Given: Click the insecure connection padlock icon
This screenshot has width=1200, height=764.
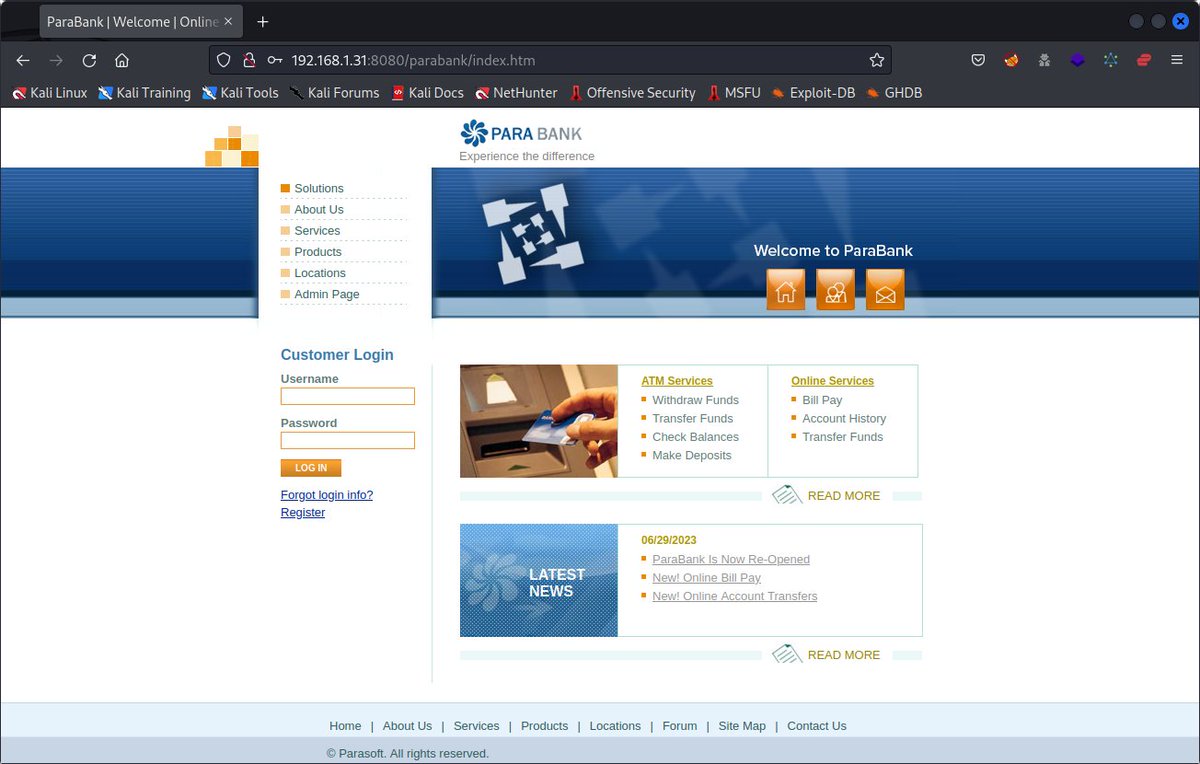Looking at the screenshot, I should tap(249, 60).
